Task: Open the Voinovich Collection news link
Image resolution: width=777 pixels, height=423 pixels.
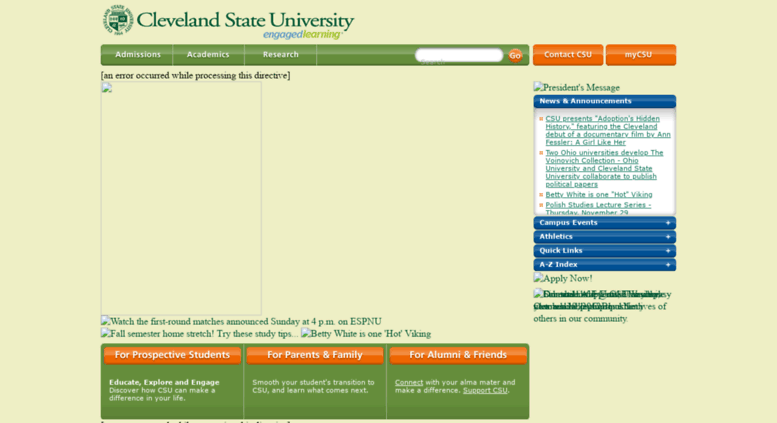Action: click(x=605, y=168)
